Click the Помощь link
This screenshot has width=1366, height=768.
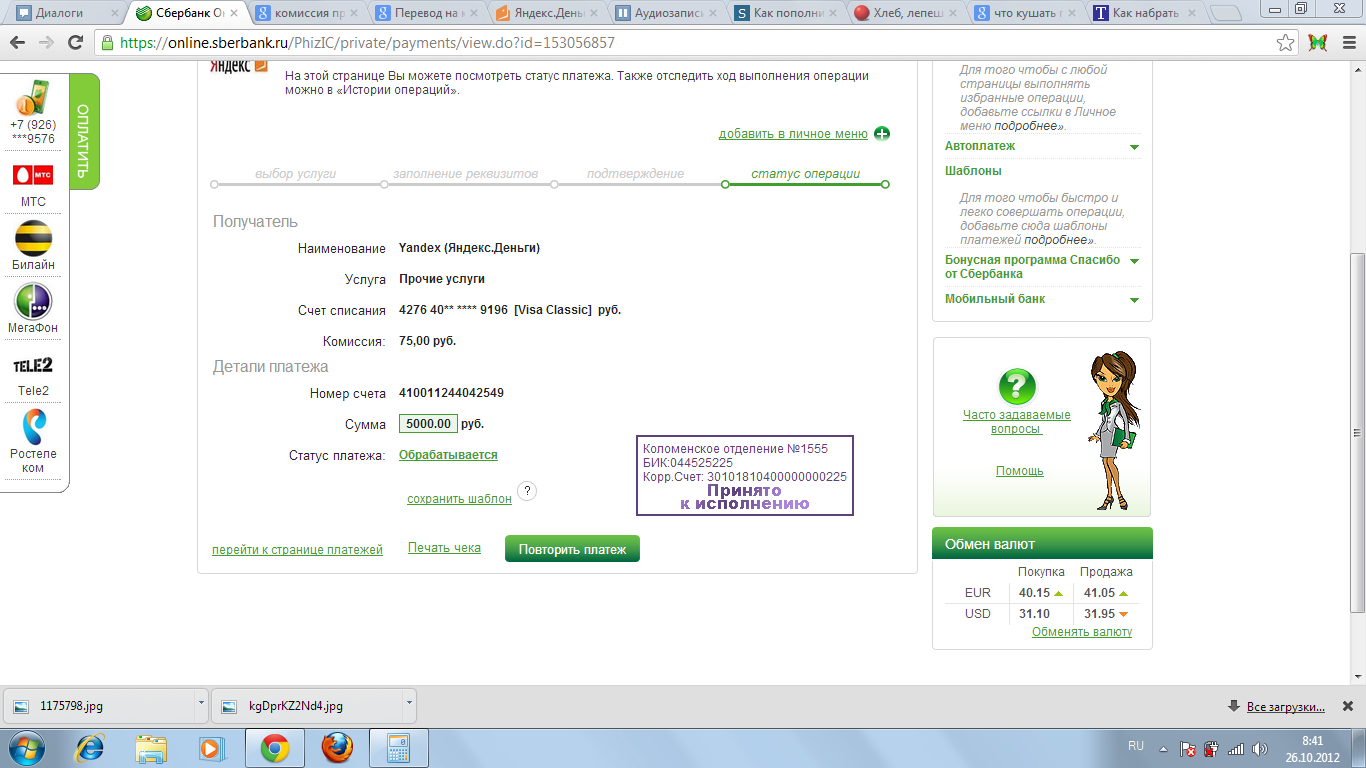(1019, 471)
